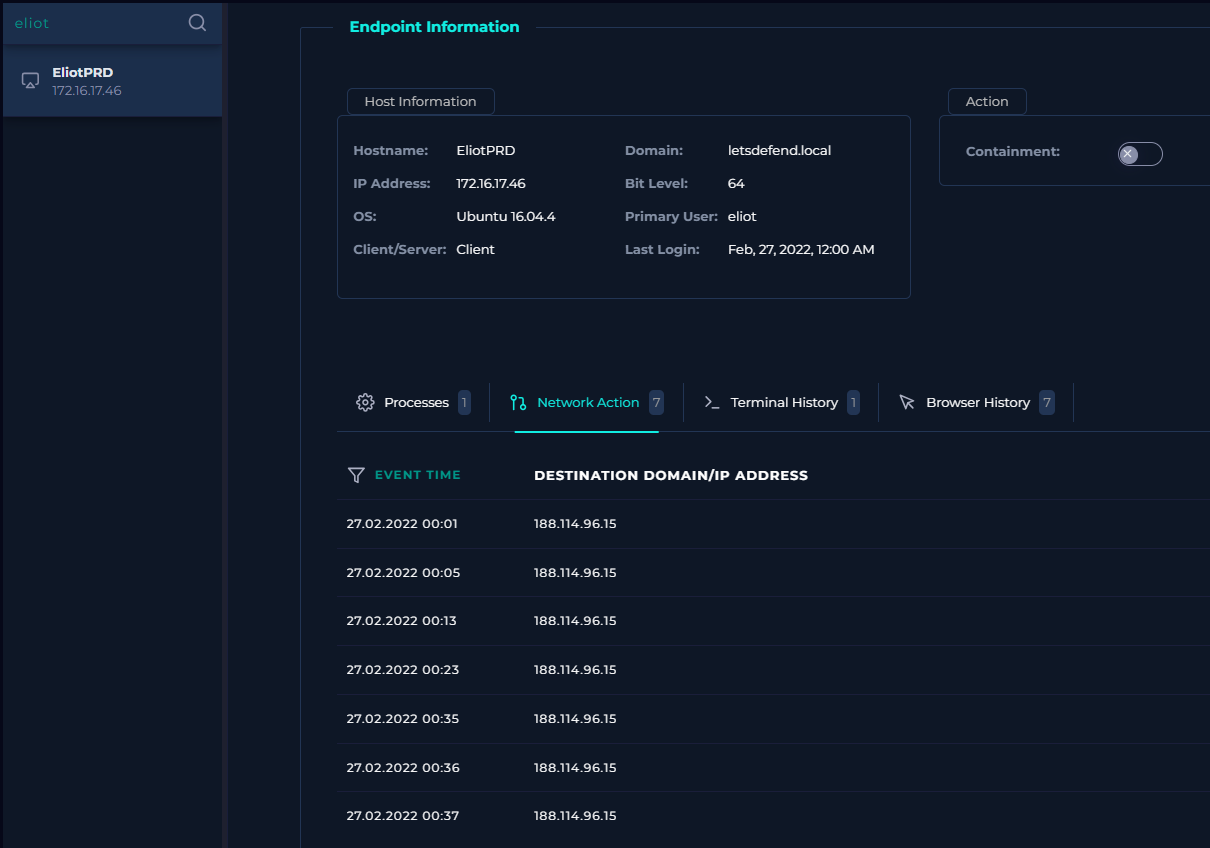Click the IP 172.16.17.46 under EliotPRD in sidebar

click(87, 90)
